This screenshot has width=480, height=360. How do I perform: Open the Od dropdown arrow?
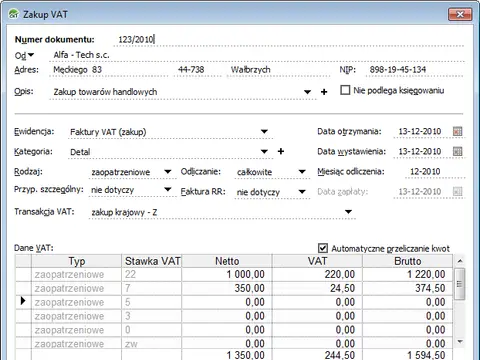pos(31,55)
